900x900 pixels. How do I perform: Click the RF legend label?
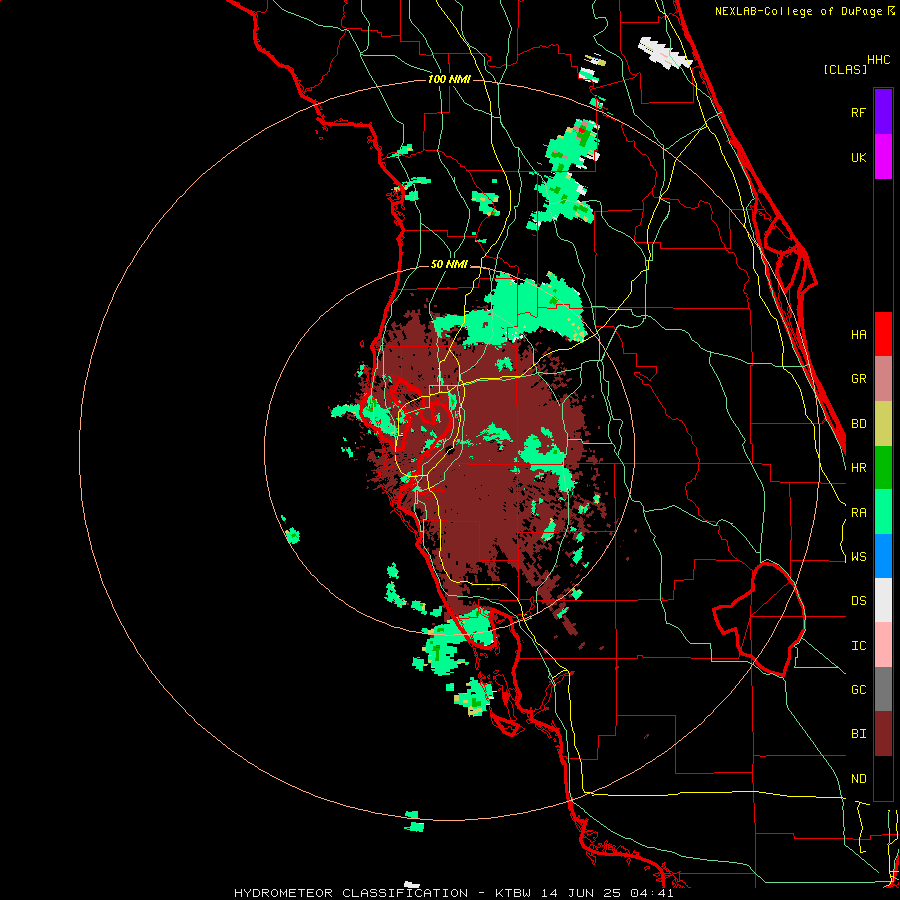pyautogui.click(x=859, y=112)
